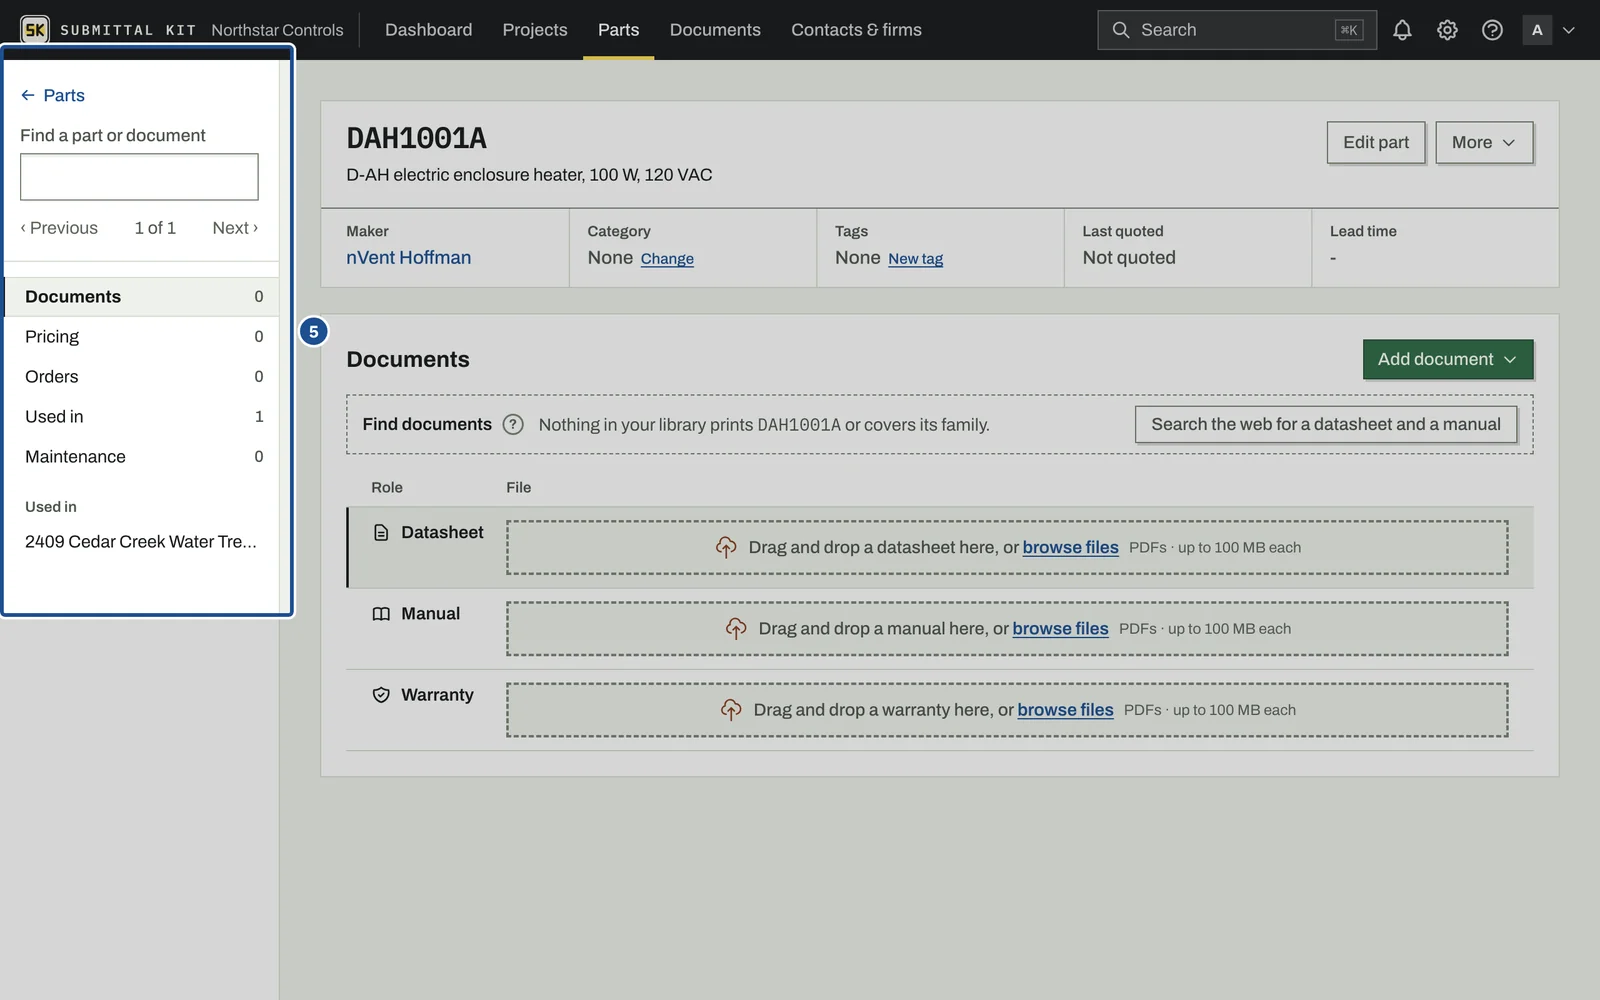The image size is (1600, 1000).
Task: Open the Documents top navigation tab
Action: coord(715,30)
